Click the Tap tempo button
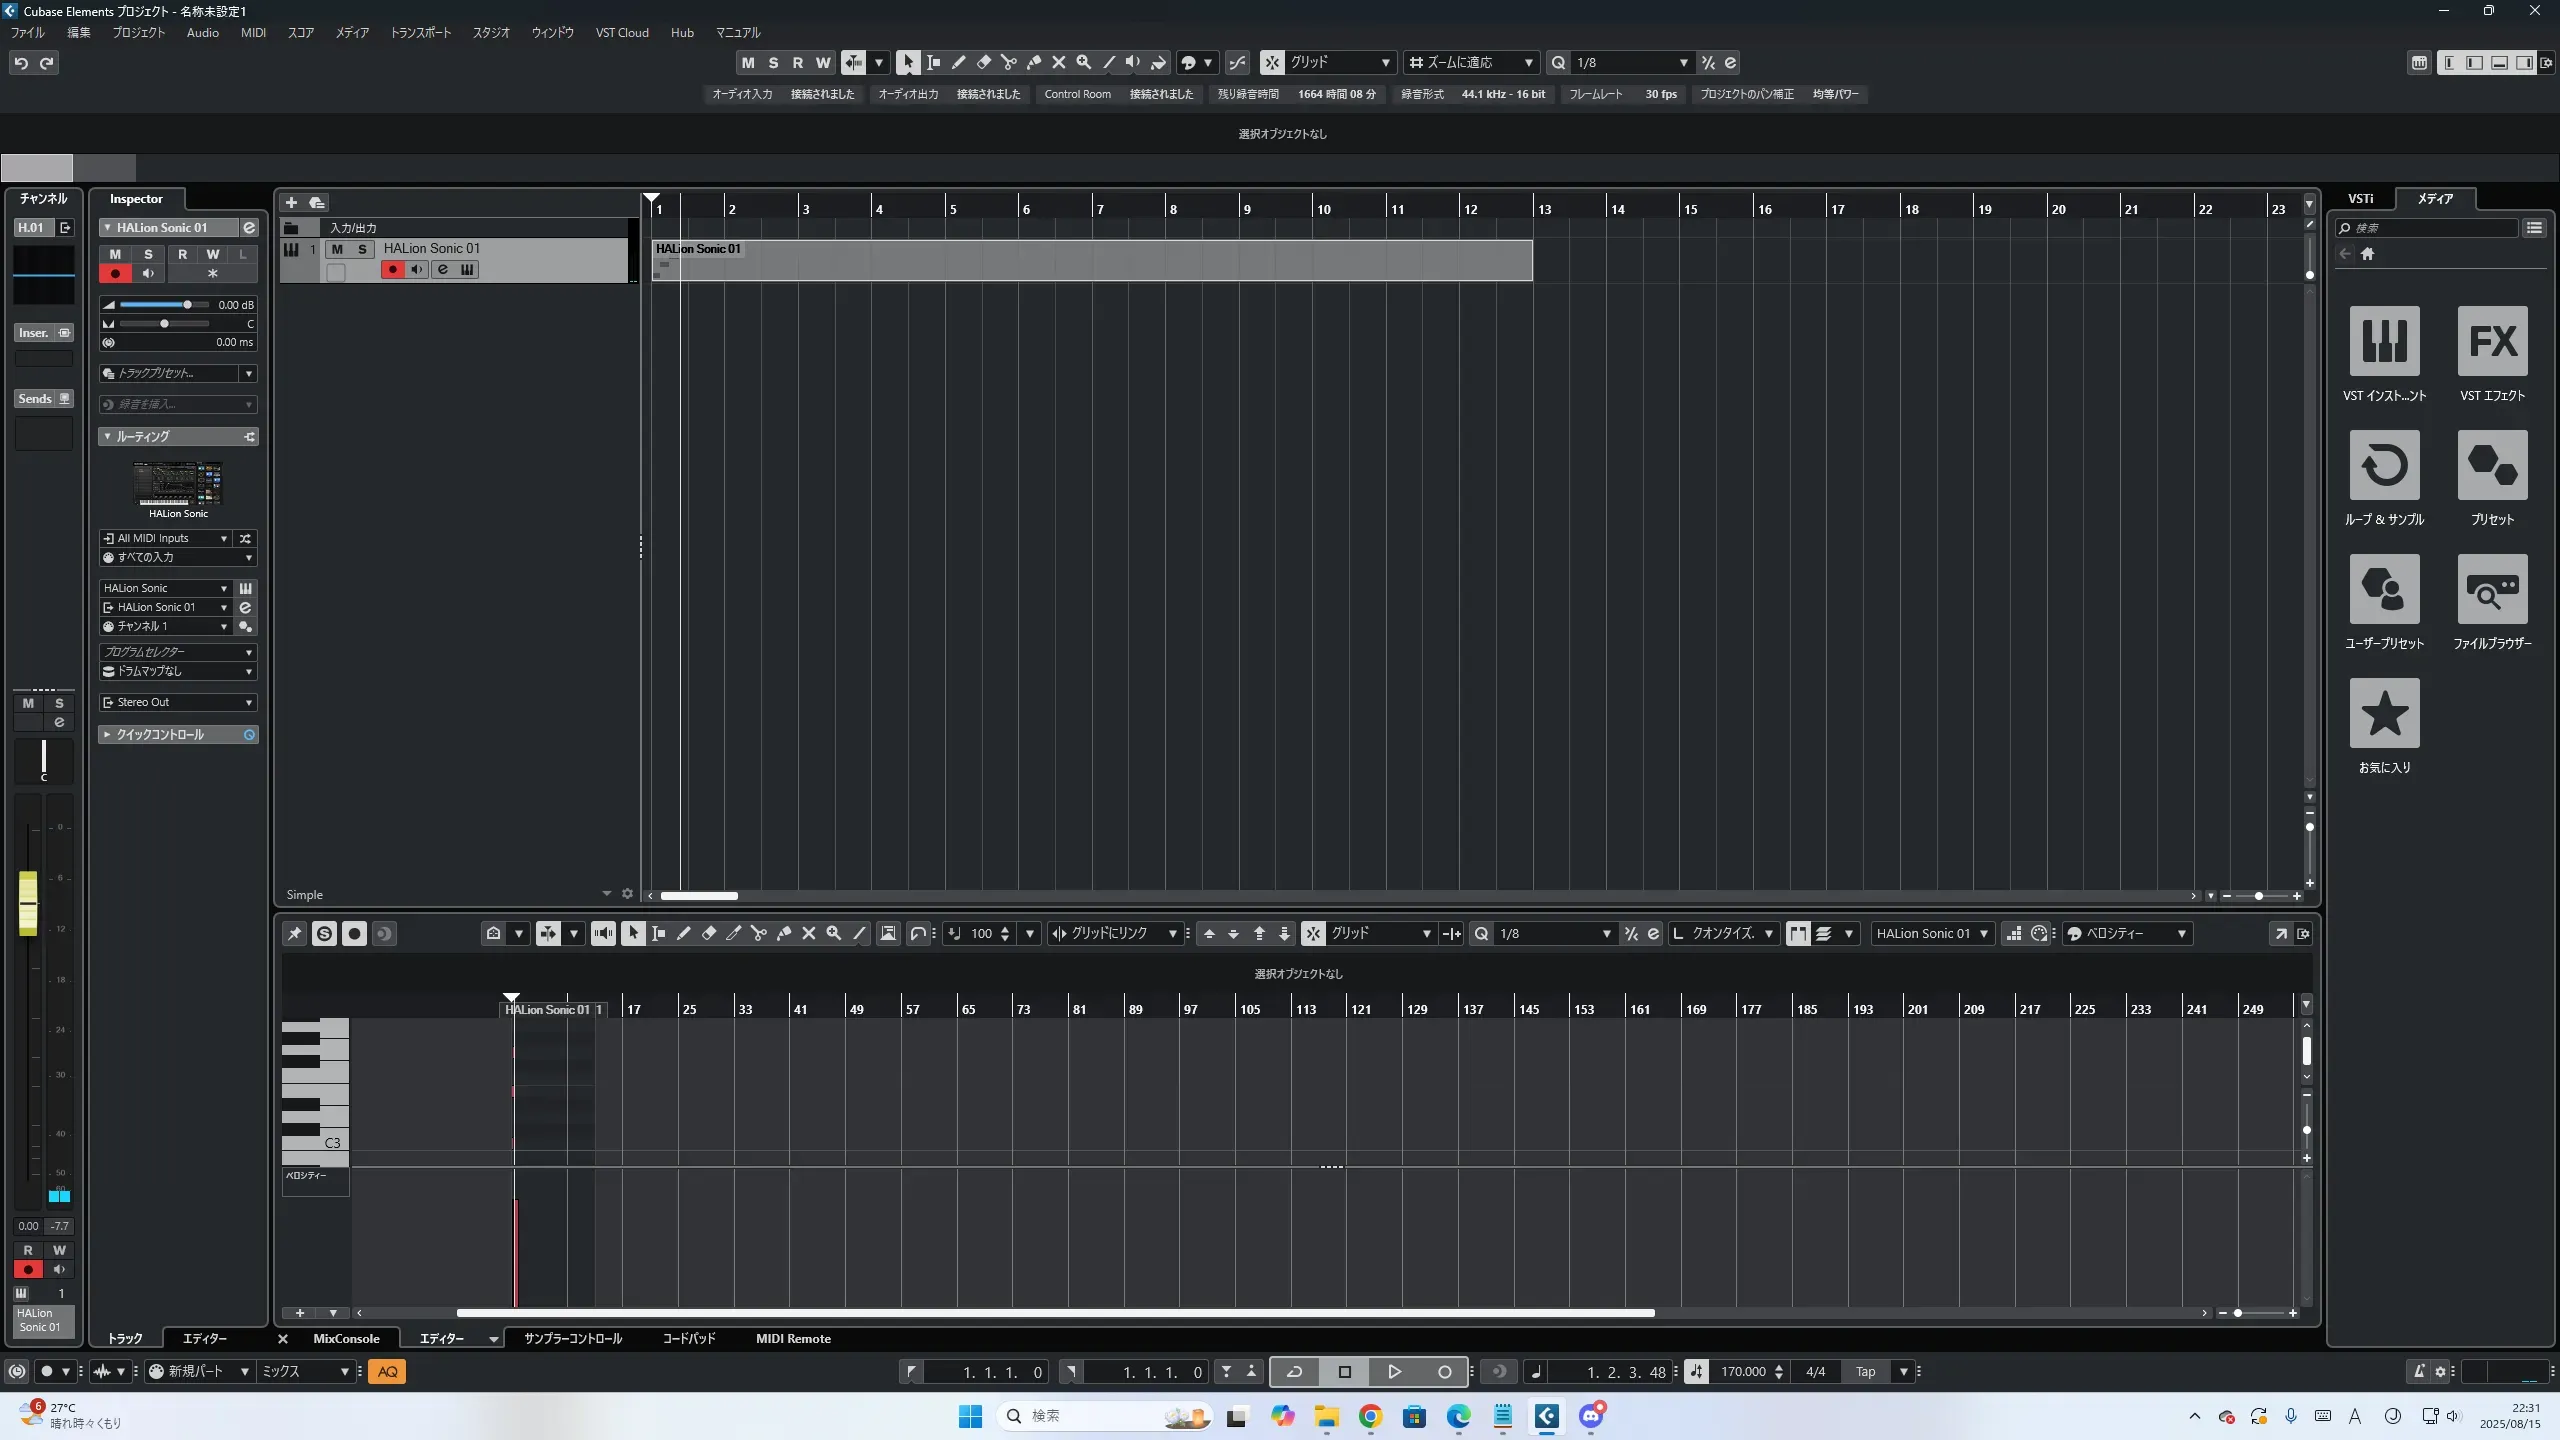The image size is (2560, 1440). [1865, 1372]
